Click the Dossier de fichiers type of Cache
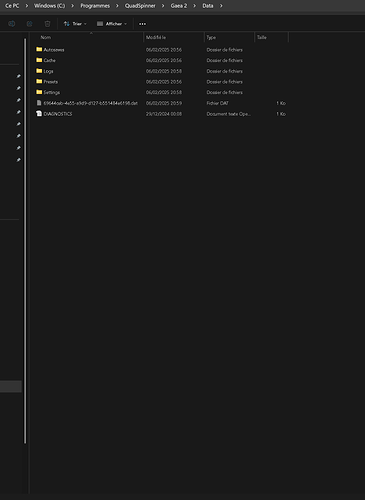365x500 pixels. pos(225,60)
